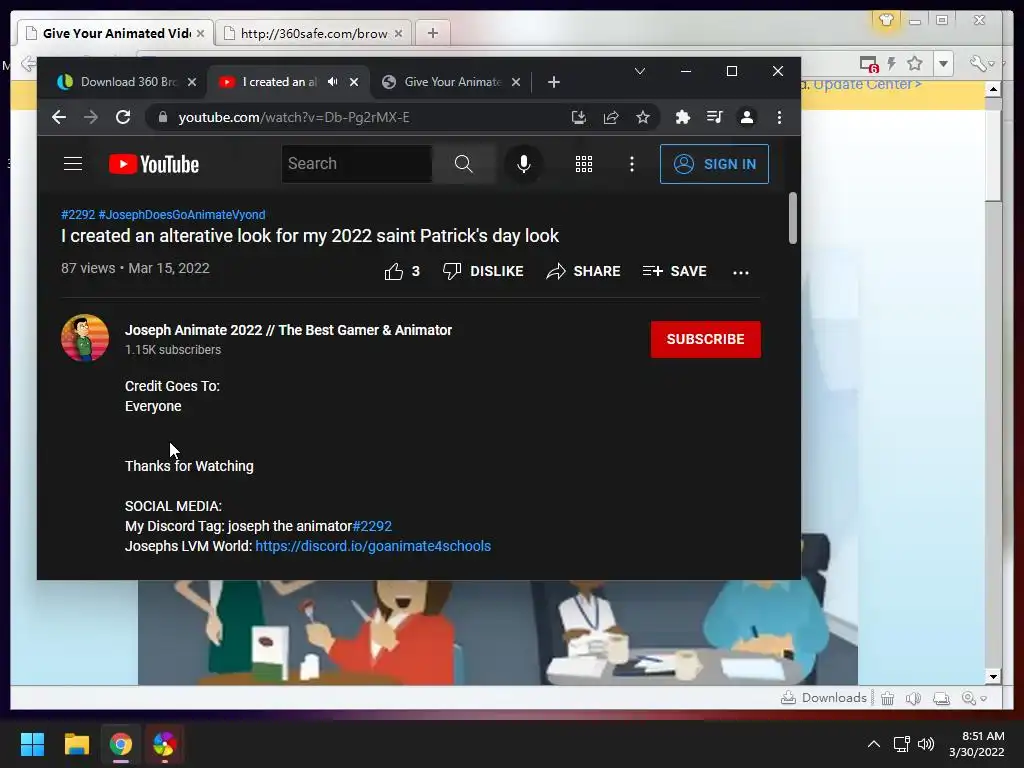1024x768 pixels.
Task: Open Chrome extensions puzzle icon
Action: [x=682, y=117]
